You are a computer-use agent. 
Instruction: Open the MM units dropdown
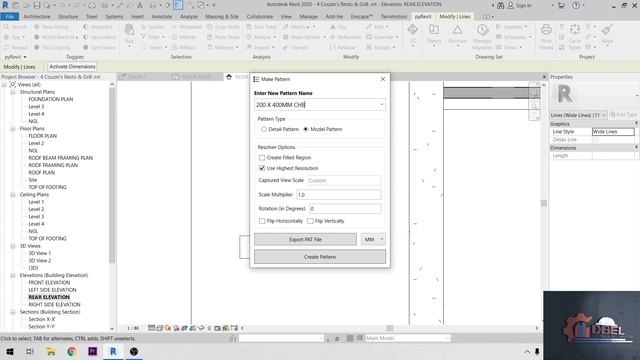[x=373, y=240]
